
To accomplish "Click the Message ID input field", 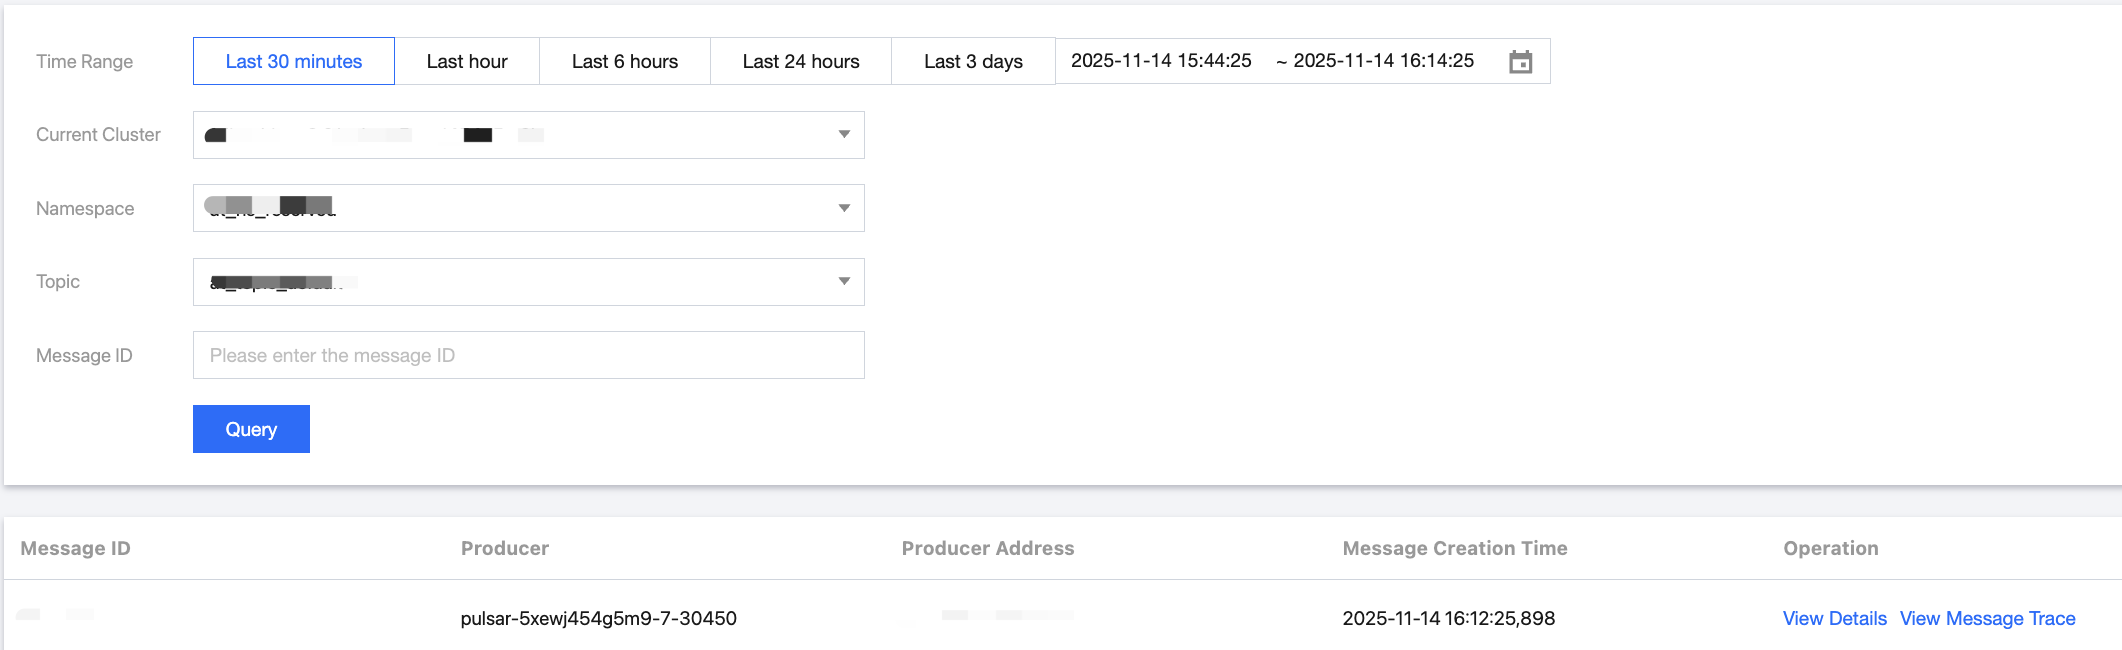I will pyautogui.click(x=528, y=355).
